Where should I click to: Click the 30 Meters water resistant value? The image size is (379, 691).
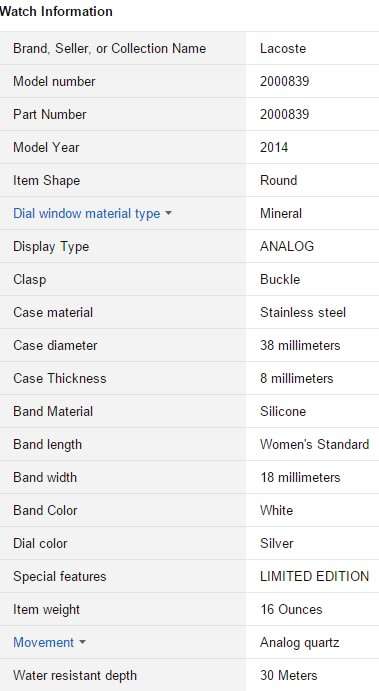[289, 675]
